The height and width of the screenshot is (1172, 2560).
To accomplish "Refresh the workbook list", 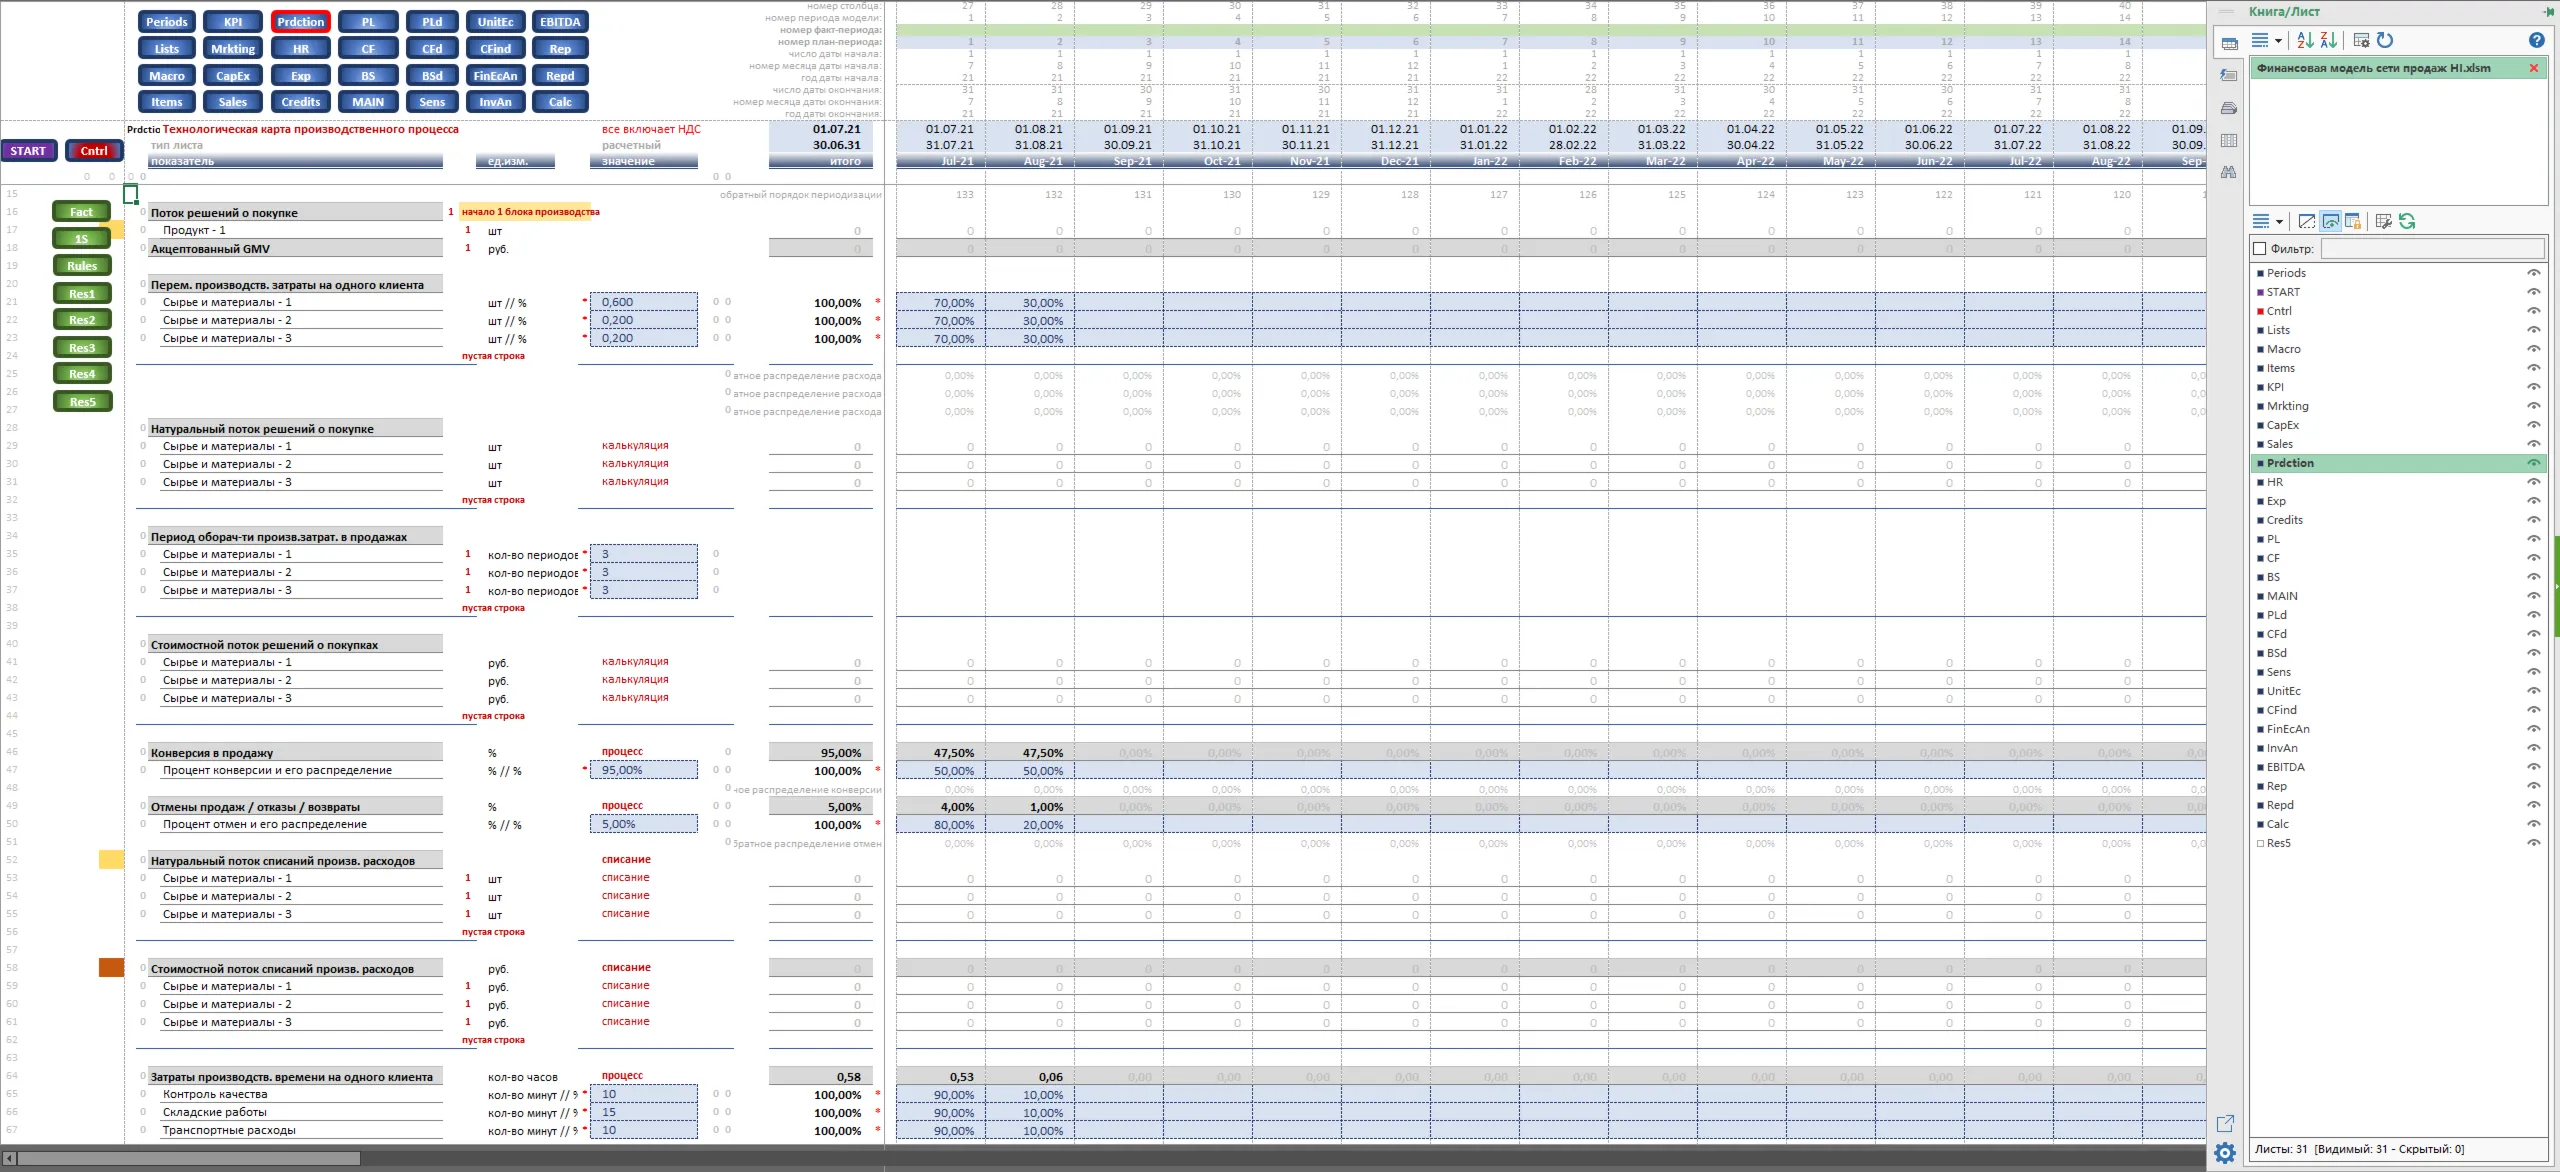I will point(2385,40).
